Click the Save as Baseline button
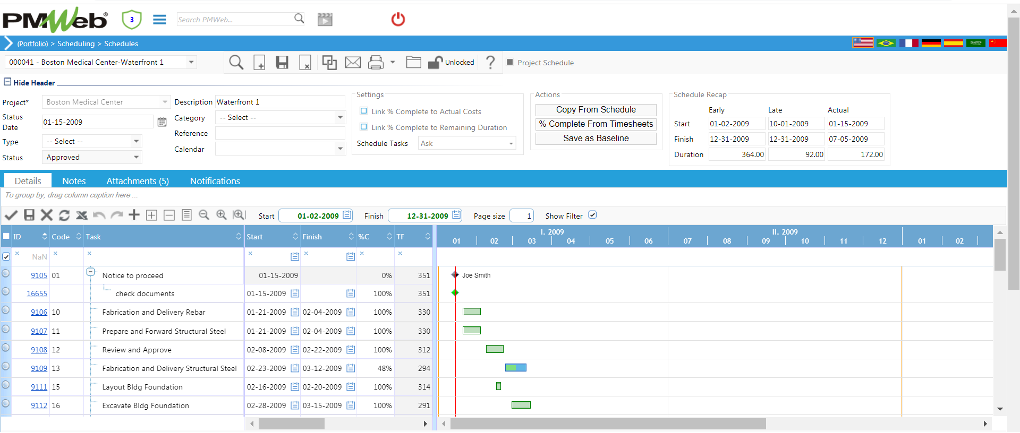This screenshot has height=433, width=1020. (596, 138)
